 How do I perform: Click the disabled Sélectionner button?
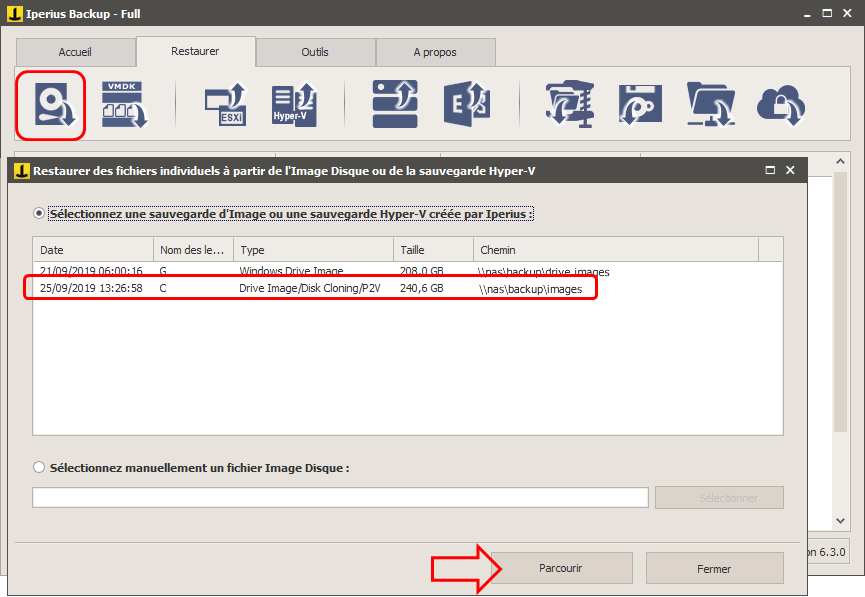(x=719, y=498)
